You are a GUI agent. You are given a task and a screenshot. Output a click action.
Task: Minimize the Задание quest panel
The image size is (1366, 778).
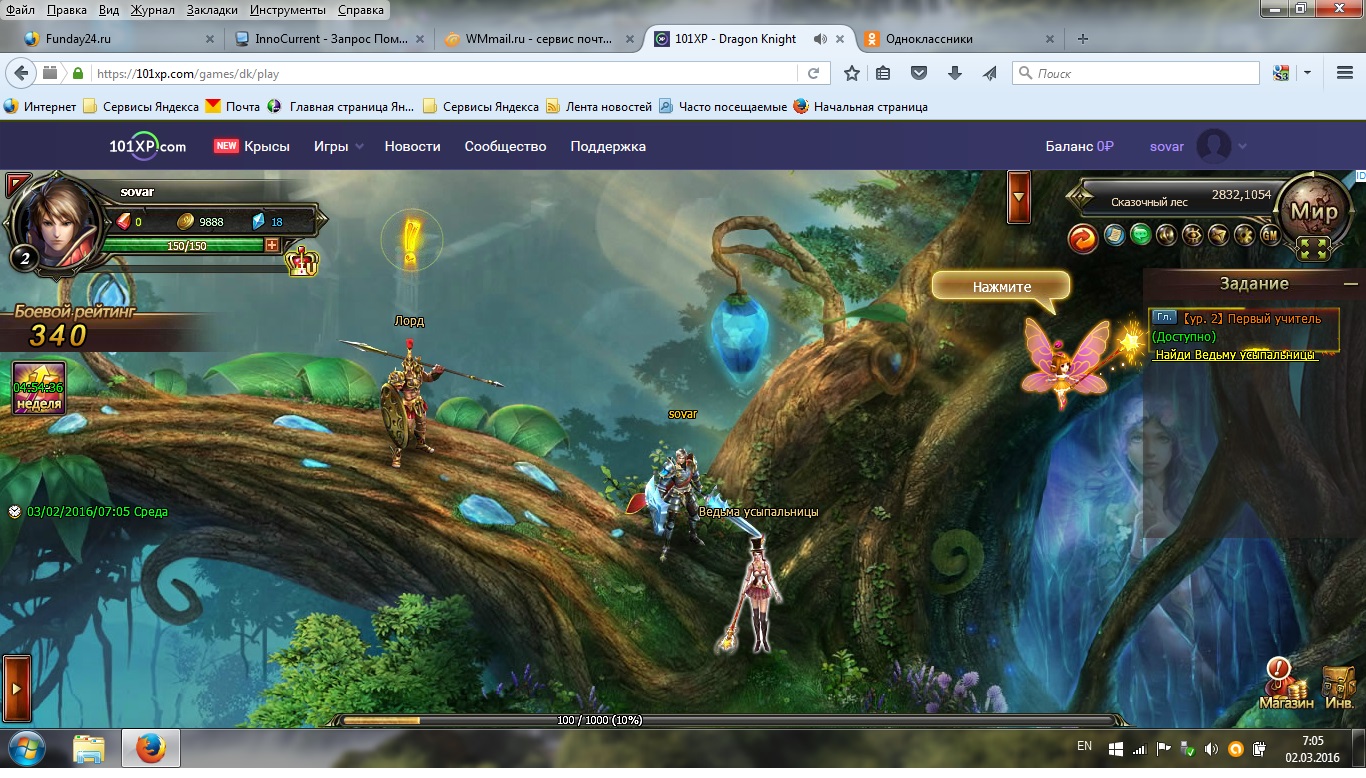pyautogui.click(x=1350, y=284)
